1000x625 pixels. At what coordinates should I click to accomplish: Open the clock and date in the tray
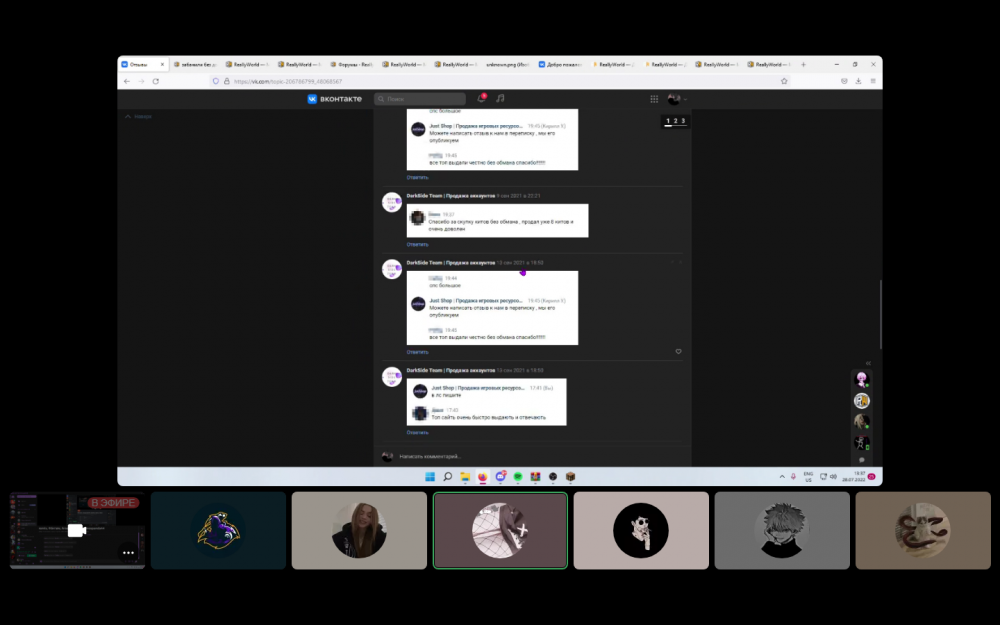pyautogui.click(x=854, y=476)
